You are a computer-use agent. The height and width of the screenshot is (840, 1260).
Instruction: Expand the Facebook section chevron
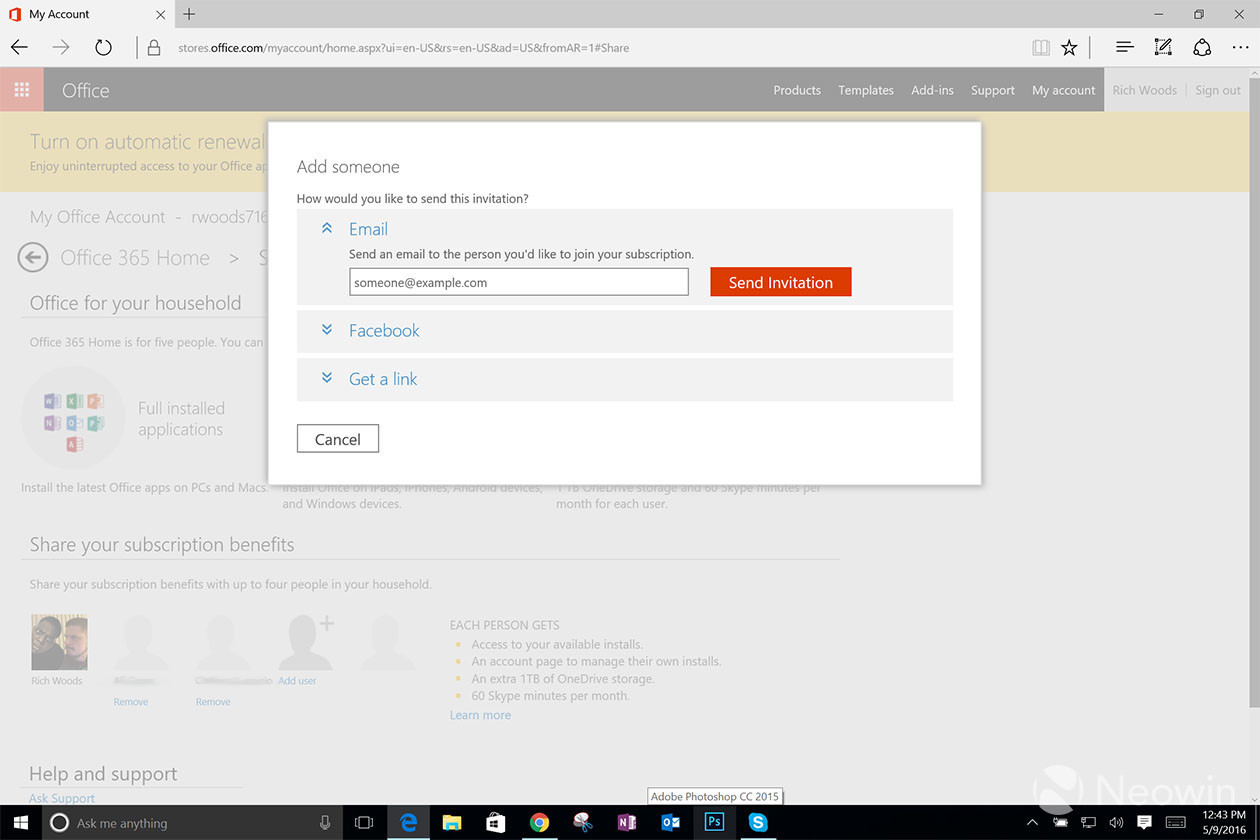326,329
